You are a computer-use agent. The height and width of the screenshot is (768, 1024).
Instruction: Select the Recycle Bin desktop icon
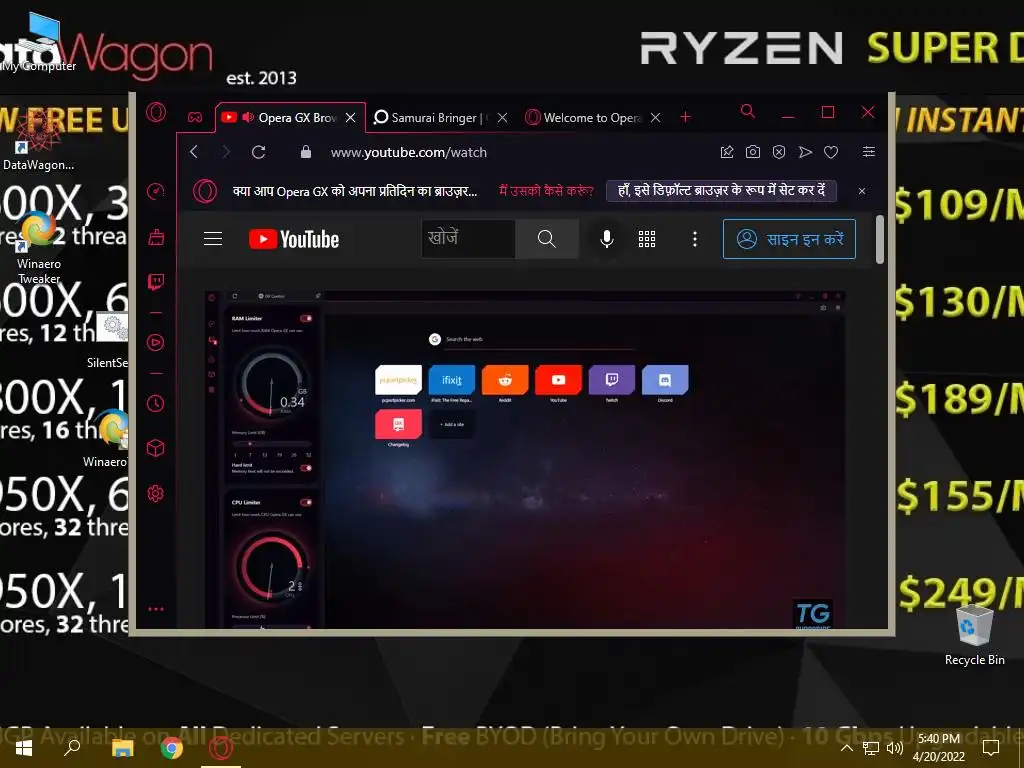[974, 635]
